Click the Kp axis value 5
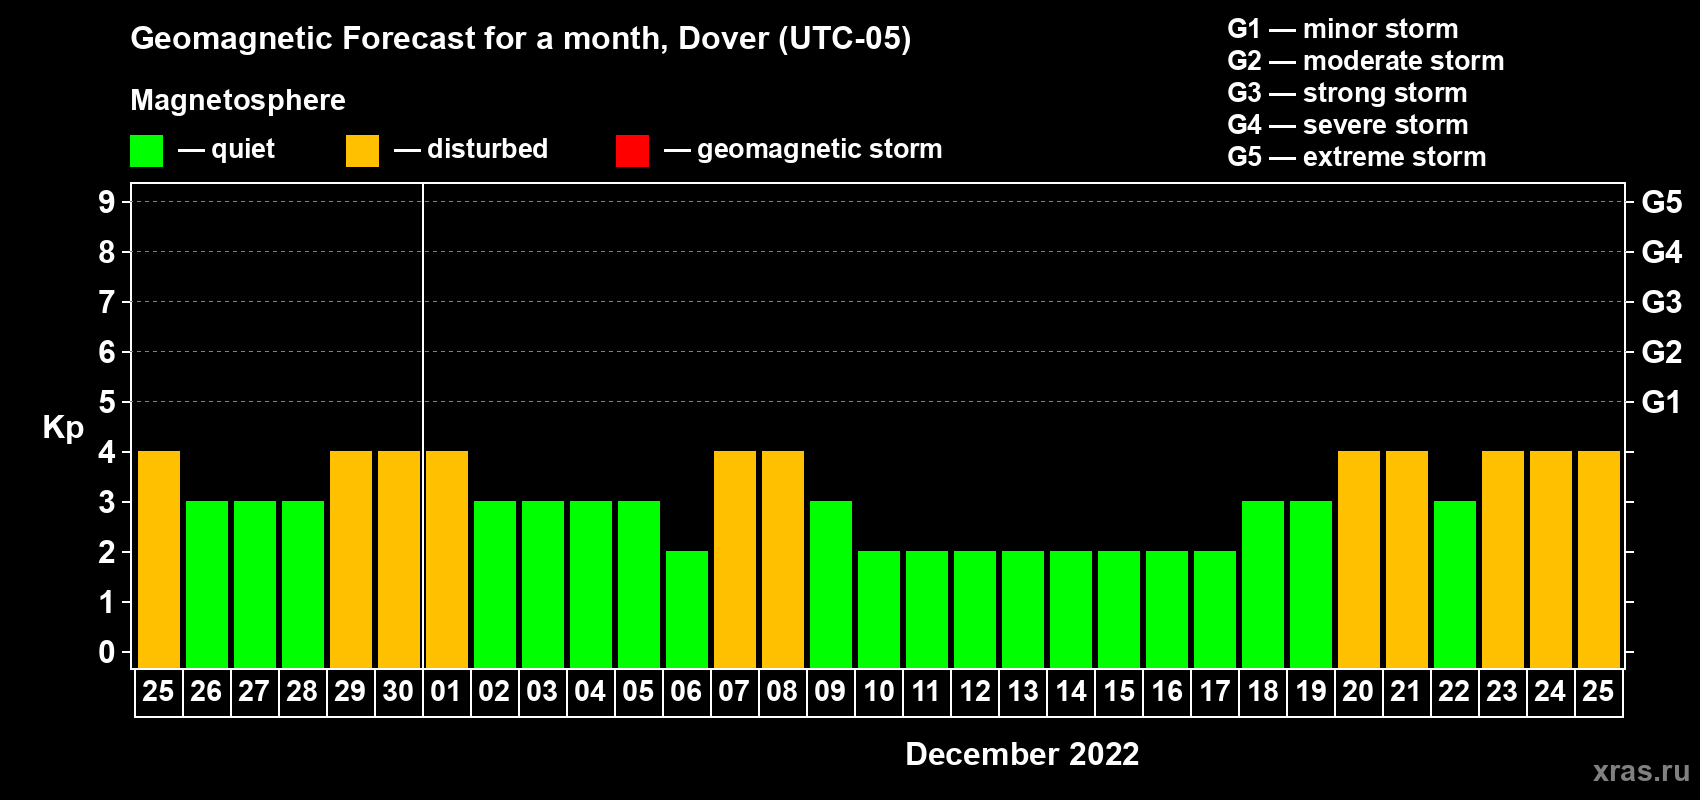The image size is (1700, 800). 107,402
